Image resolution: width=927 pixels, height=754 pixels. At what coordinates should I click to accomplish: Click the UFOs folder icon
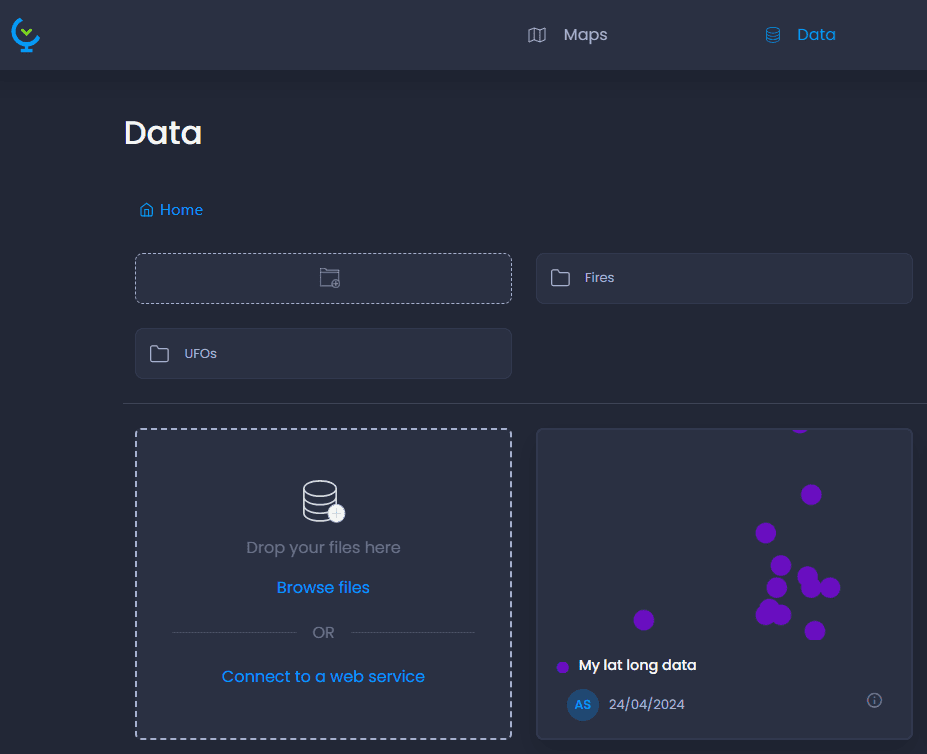(x=159, y=354)
